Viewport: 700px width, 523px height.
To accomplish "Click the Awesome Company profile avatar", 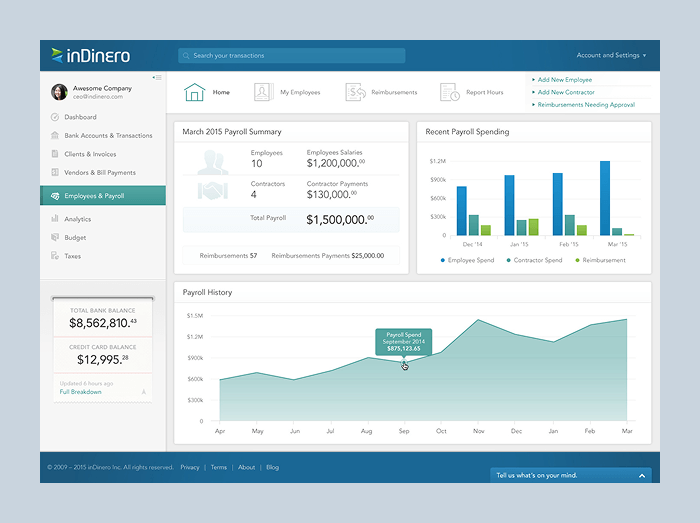I will 59,92.
